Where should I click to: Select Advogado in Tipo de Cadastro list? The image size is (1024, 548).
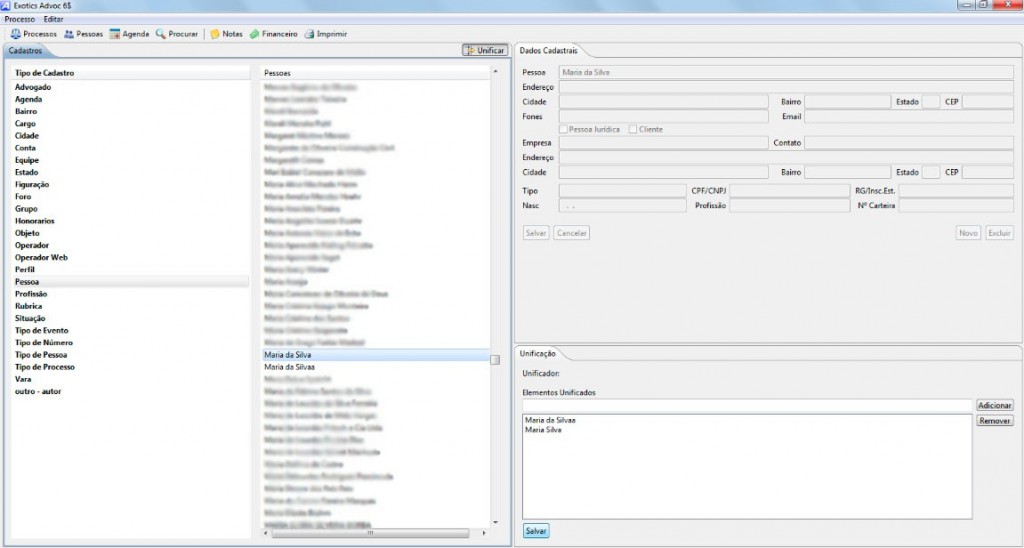point(33,87)
